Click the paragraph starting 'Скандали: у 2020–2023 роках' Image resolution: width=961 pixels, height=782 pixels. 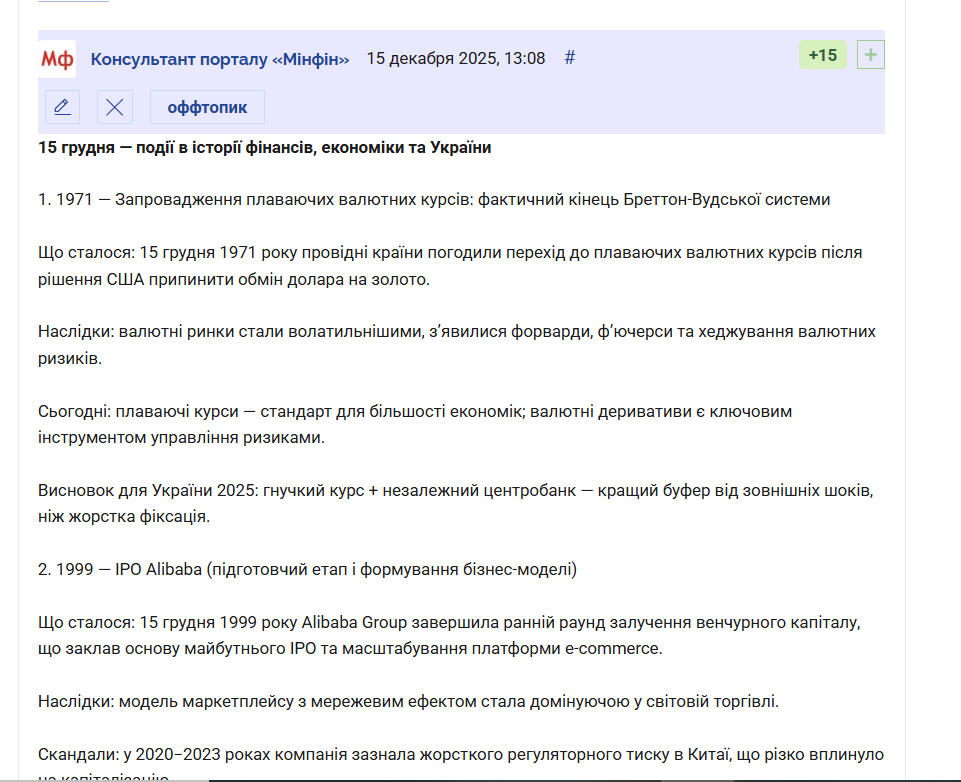pyautogui.click(x=461, y=764)
